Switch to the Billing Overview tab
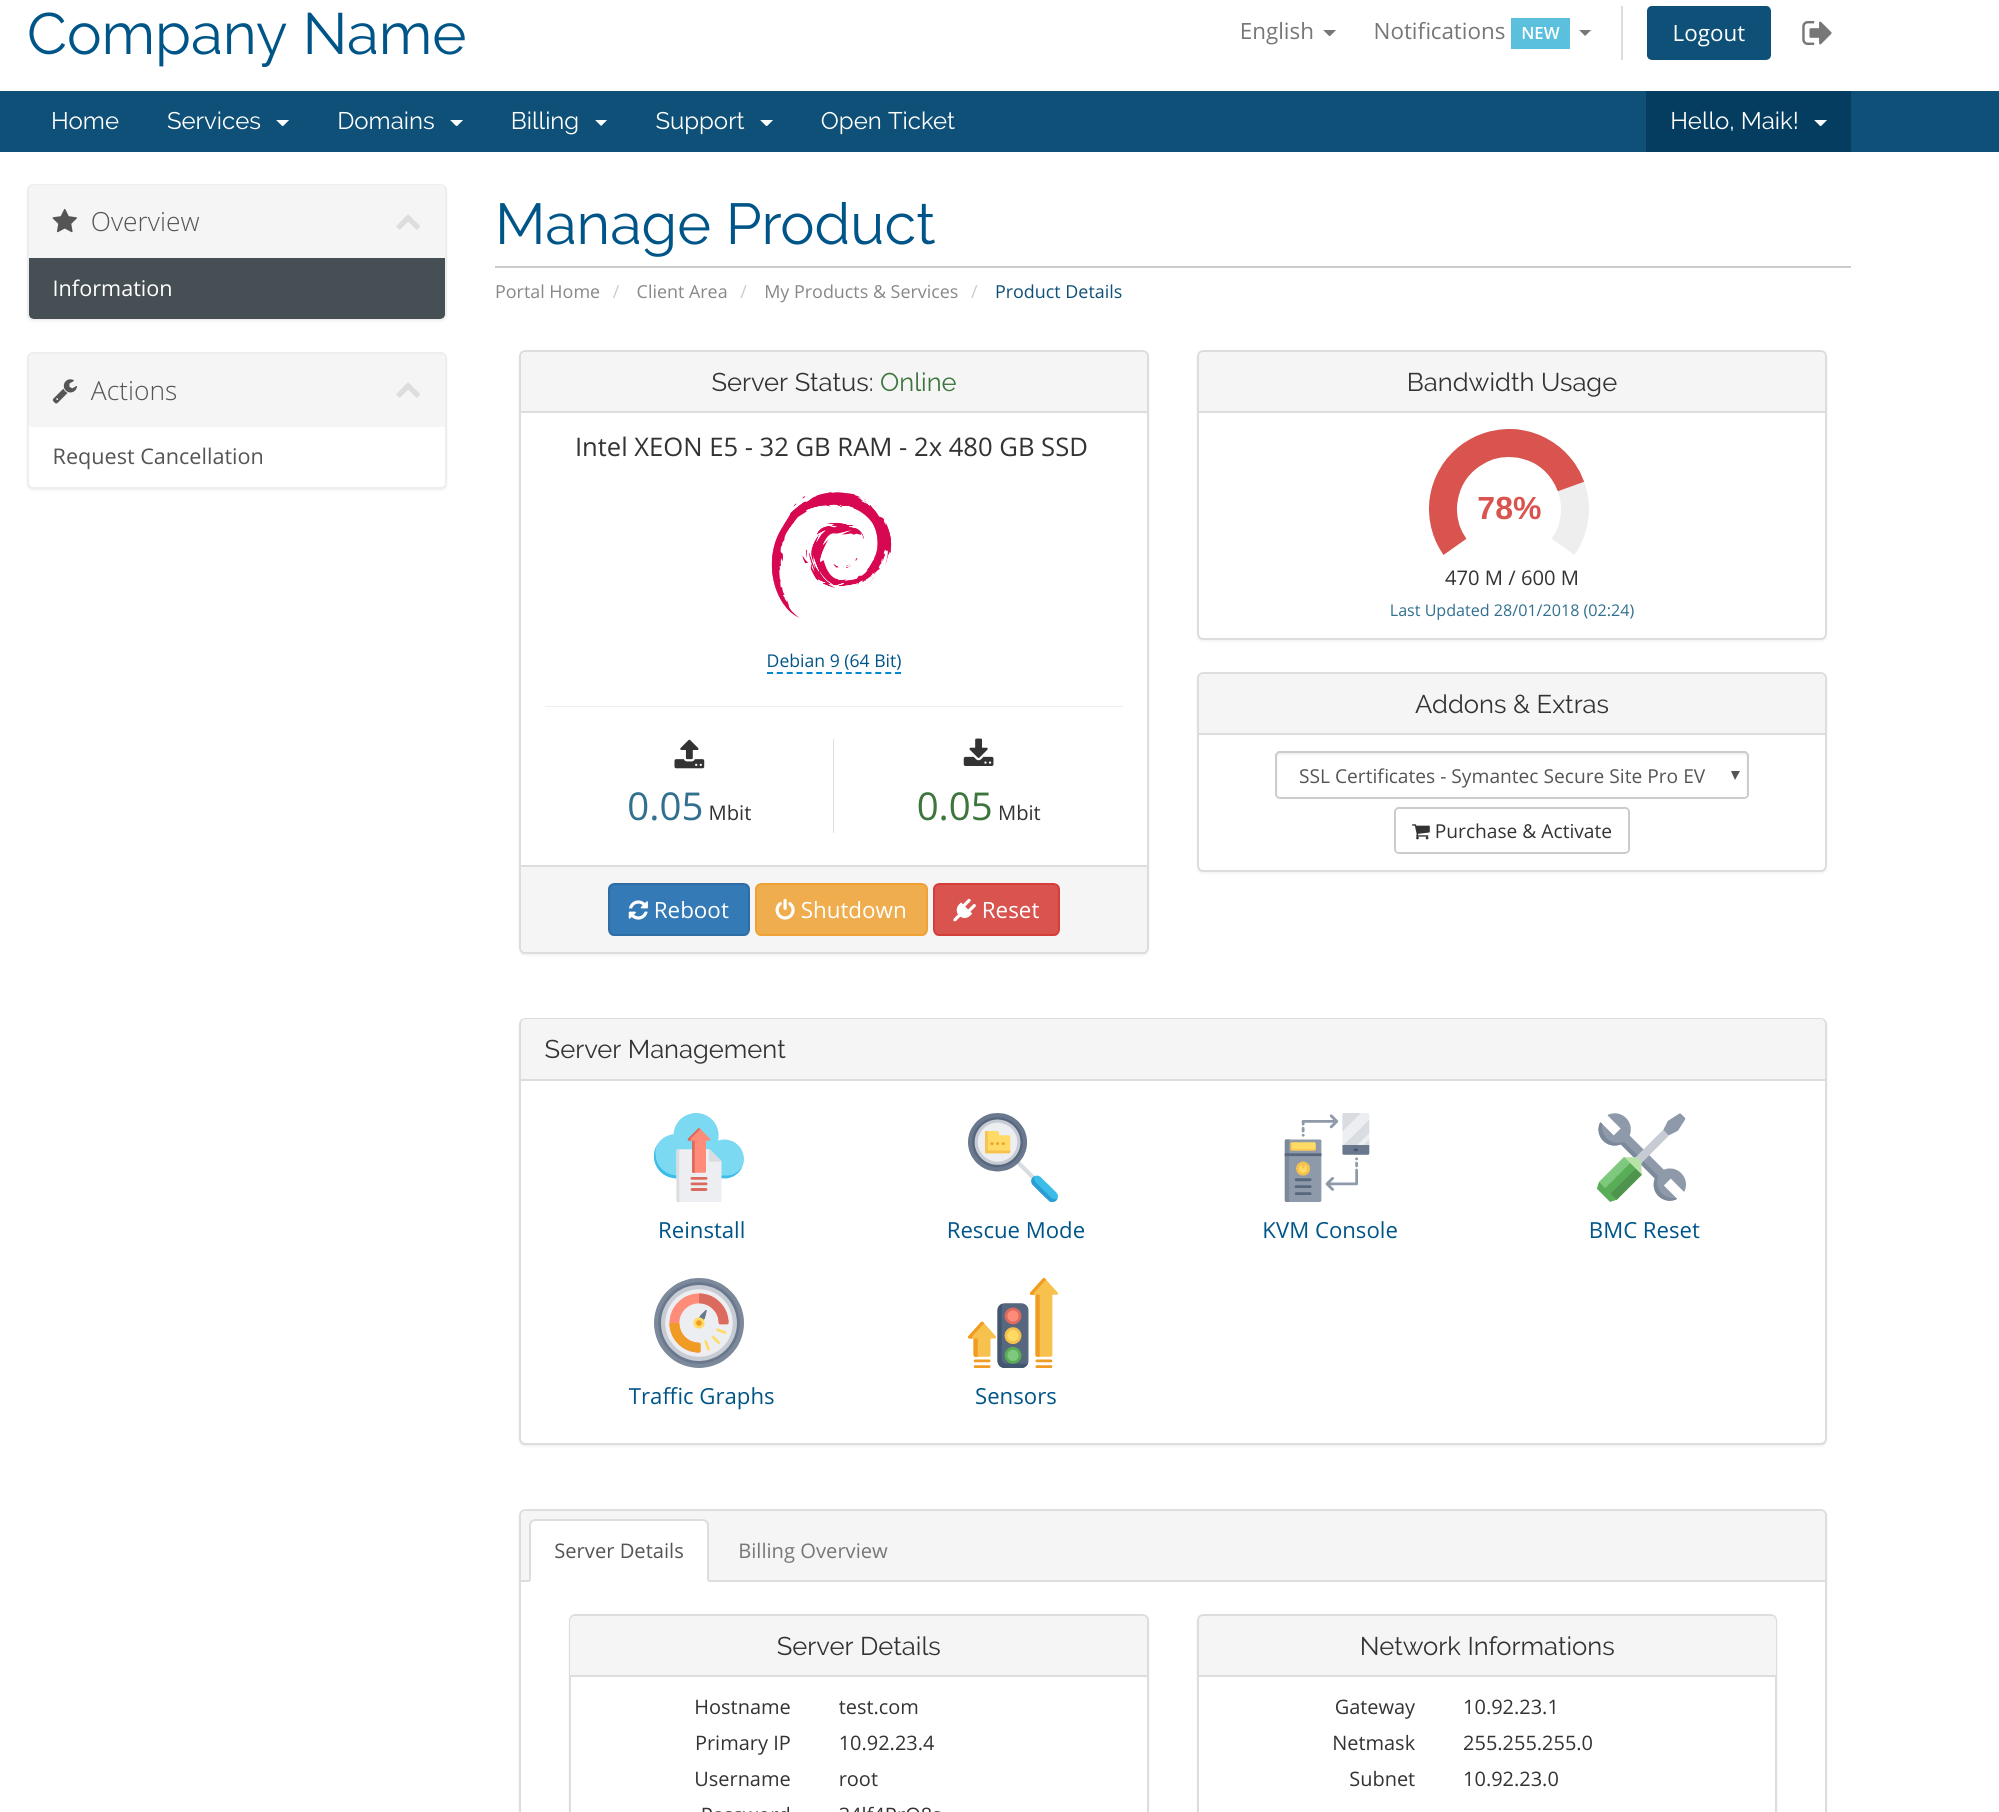This screenshot has width=1999, height=1812. 813,1550
